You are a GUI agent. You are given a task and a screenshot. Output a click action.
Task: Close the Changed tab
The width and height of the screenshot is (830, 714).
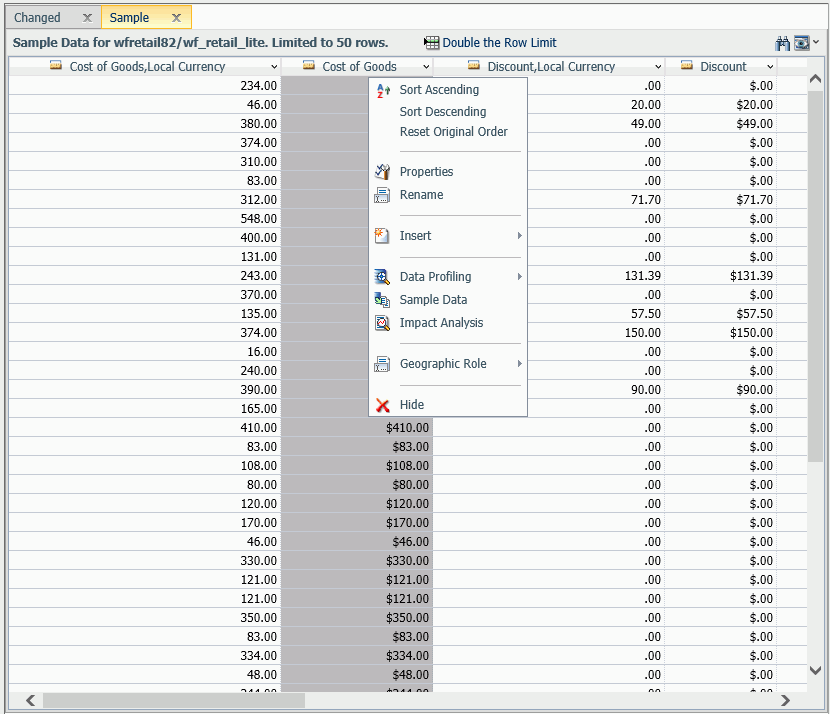tap(87, 18)
